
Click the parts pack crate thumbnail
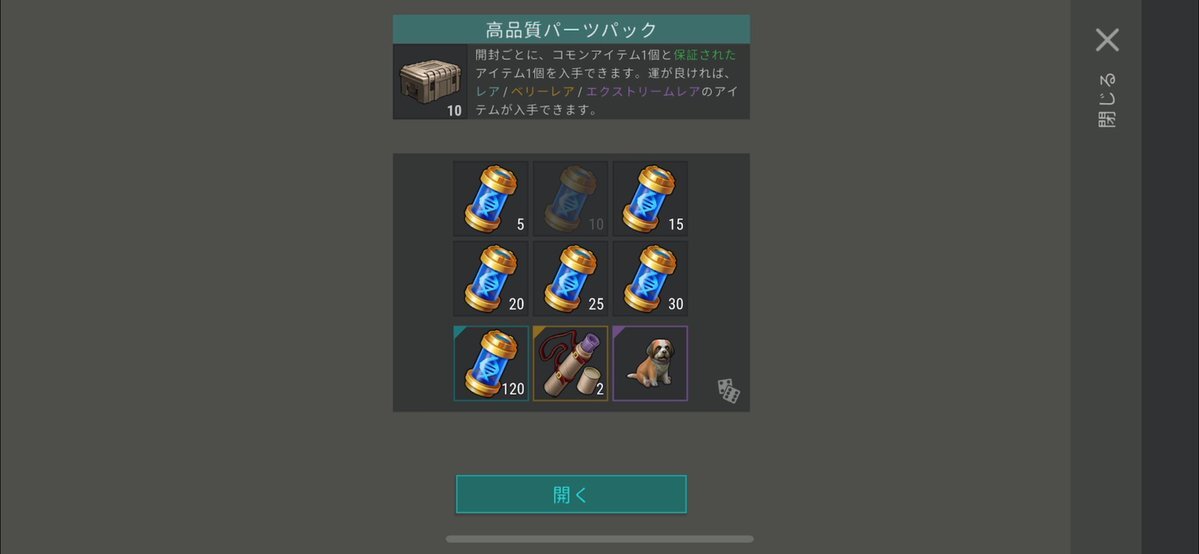point(430,81)
